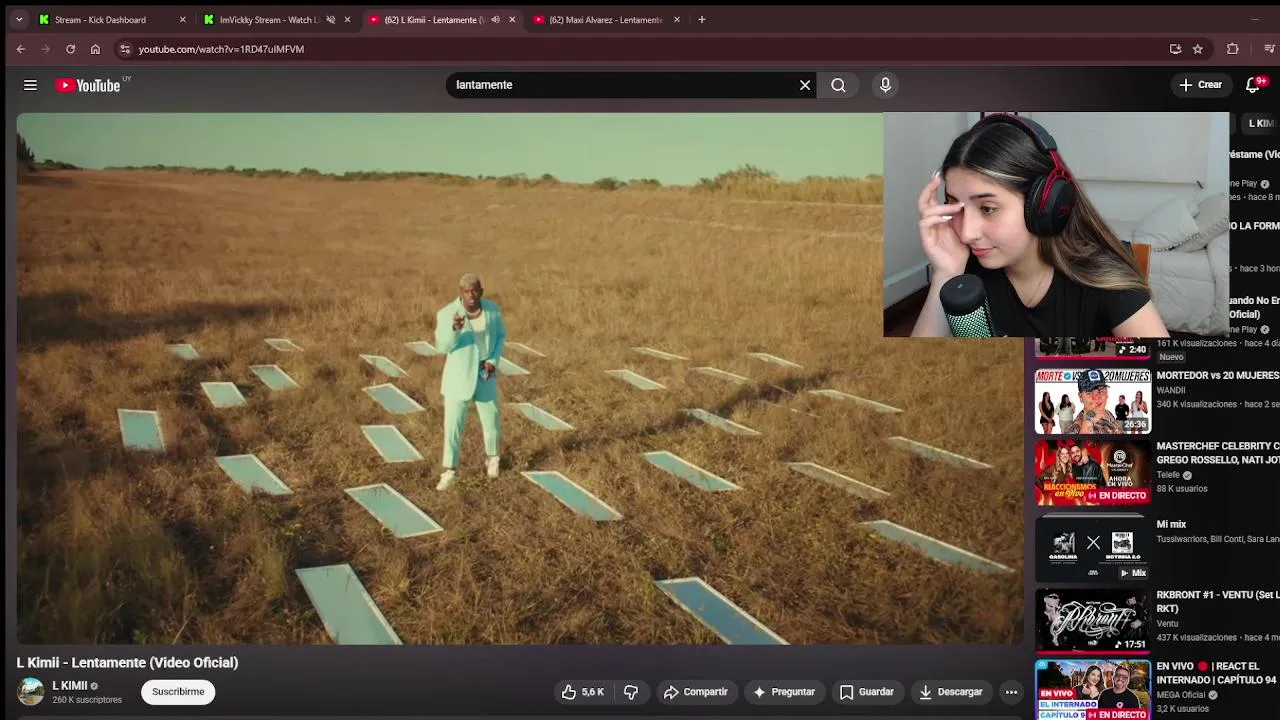Screen dimensions: 1280x720
Task: Click the WANDII channel name
Action: coord(1171,391)
